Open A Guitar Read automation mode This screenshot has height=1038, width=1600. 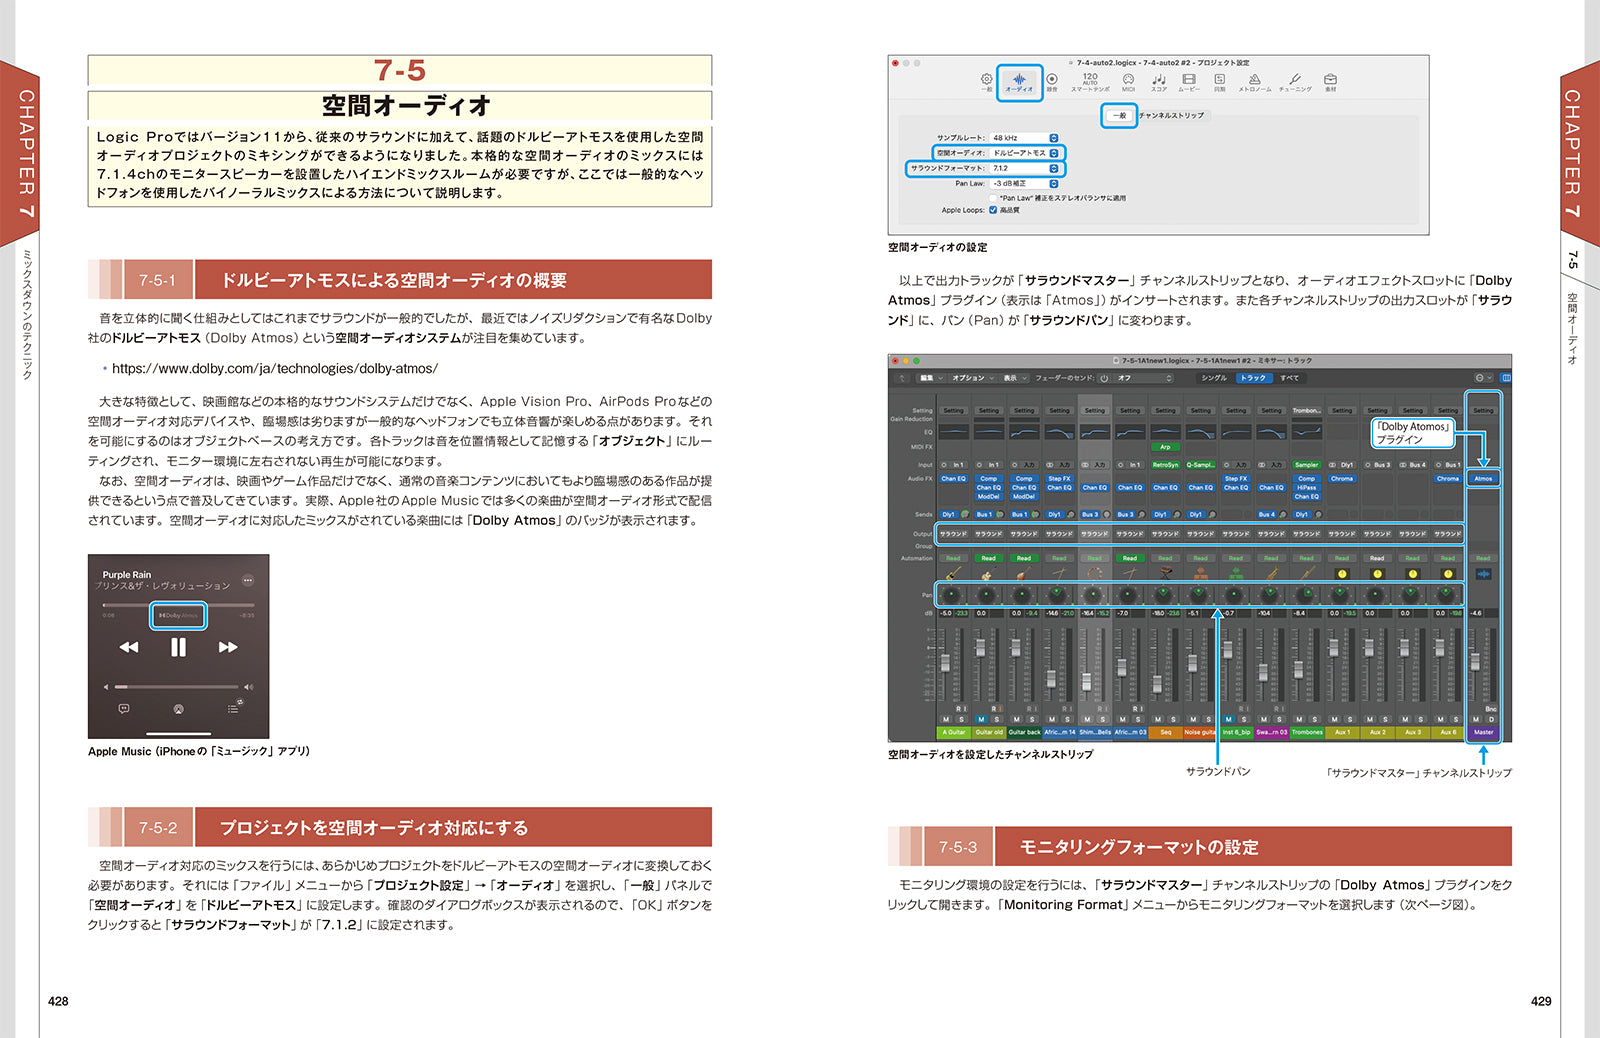point(953,558)
